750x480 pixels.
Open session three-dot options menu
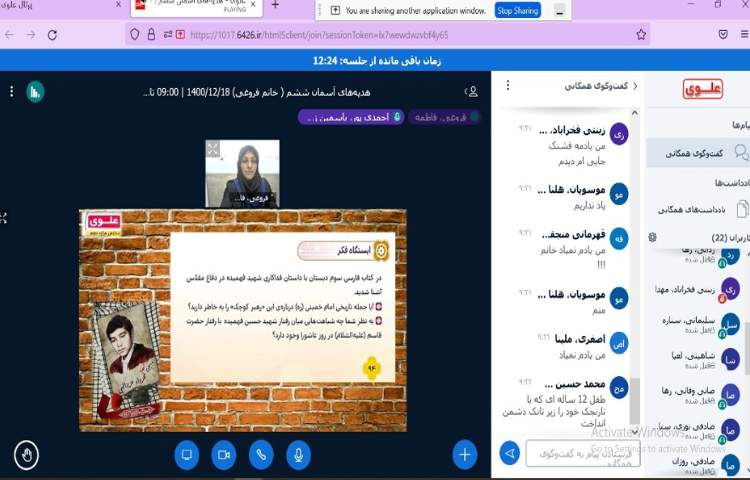click(x=11, y=91)
